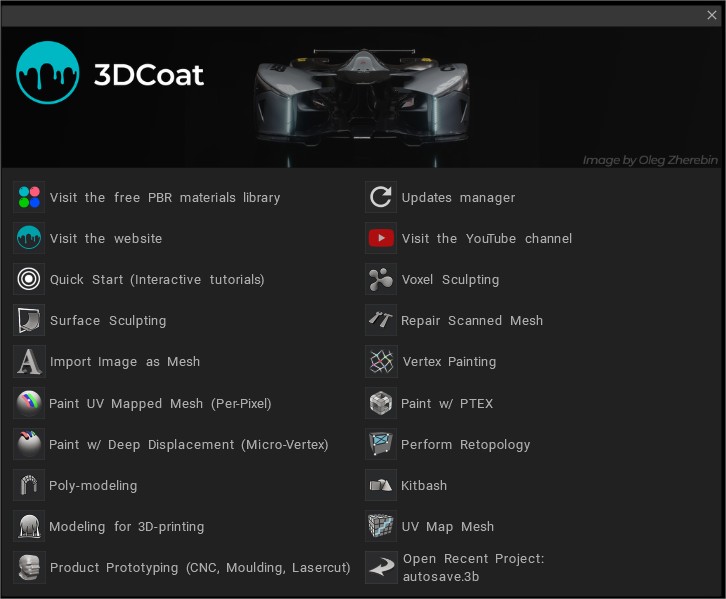Select the Perform Retopology icon
The height and width of the screenshot is (599, 726).
(x=381, y=443)
